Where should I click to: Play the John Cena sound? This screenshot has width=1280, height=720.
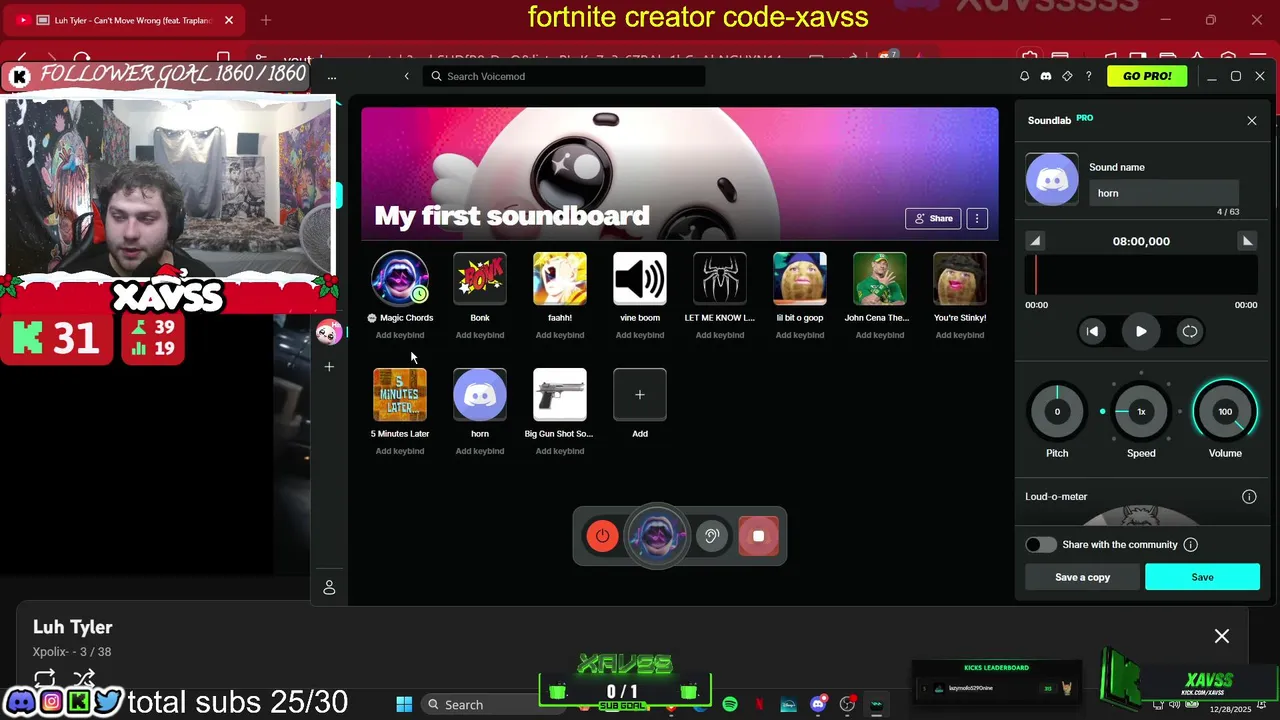tap(880, 278)
